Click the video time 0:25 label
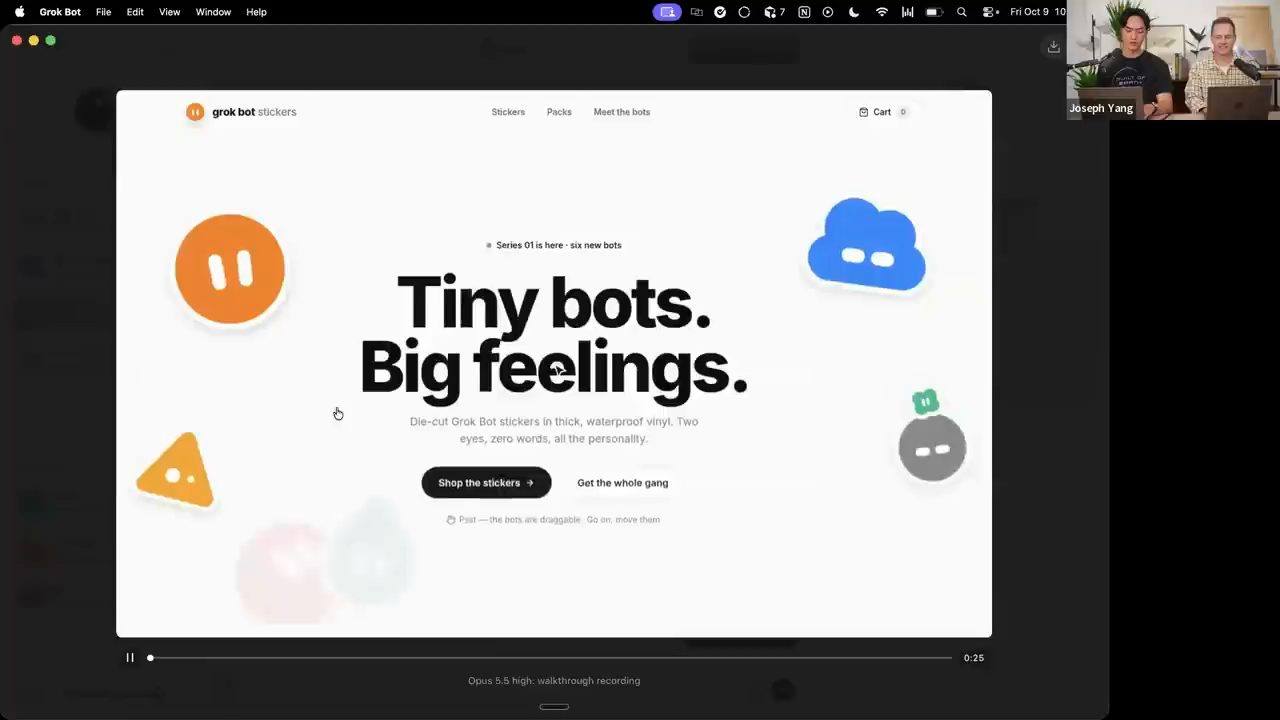Viewport: 1280px width, 720px height. 973,658
